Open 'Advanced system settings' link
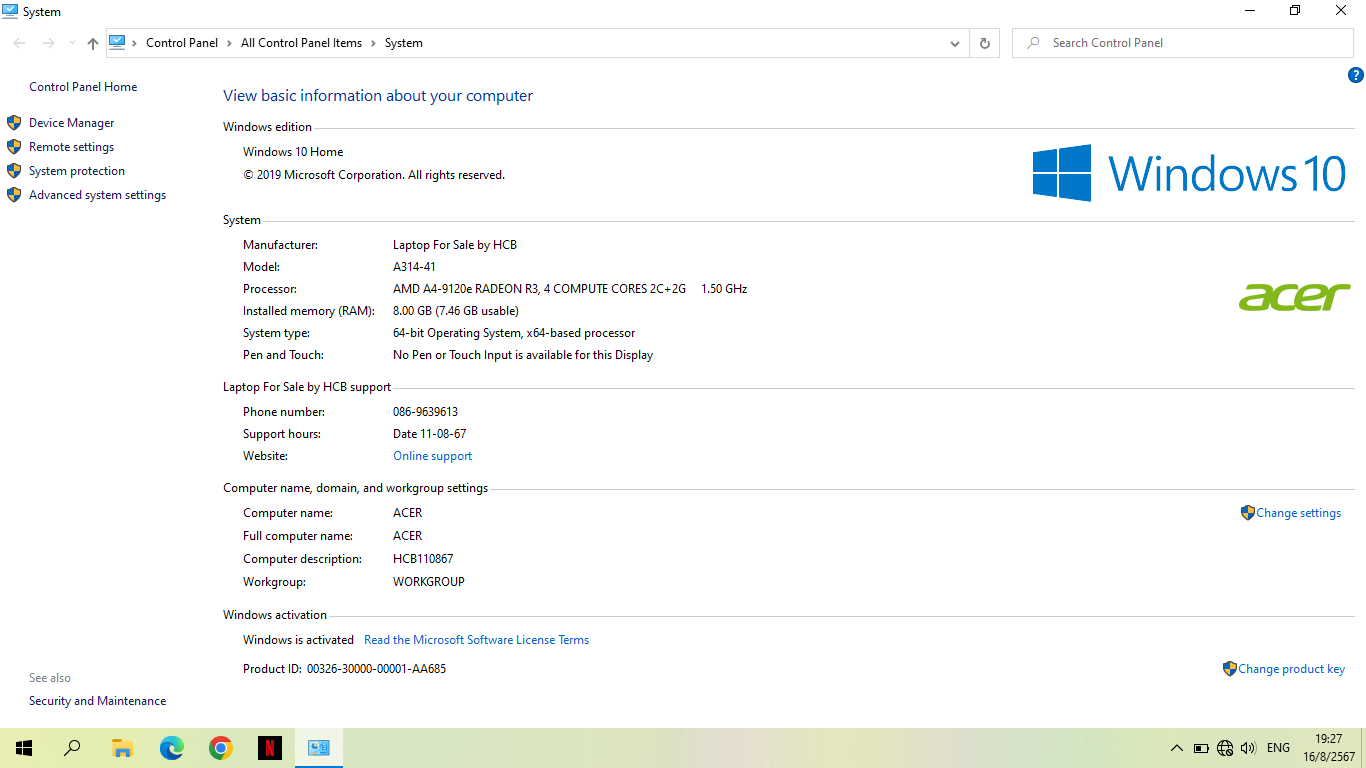 97,195
